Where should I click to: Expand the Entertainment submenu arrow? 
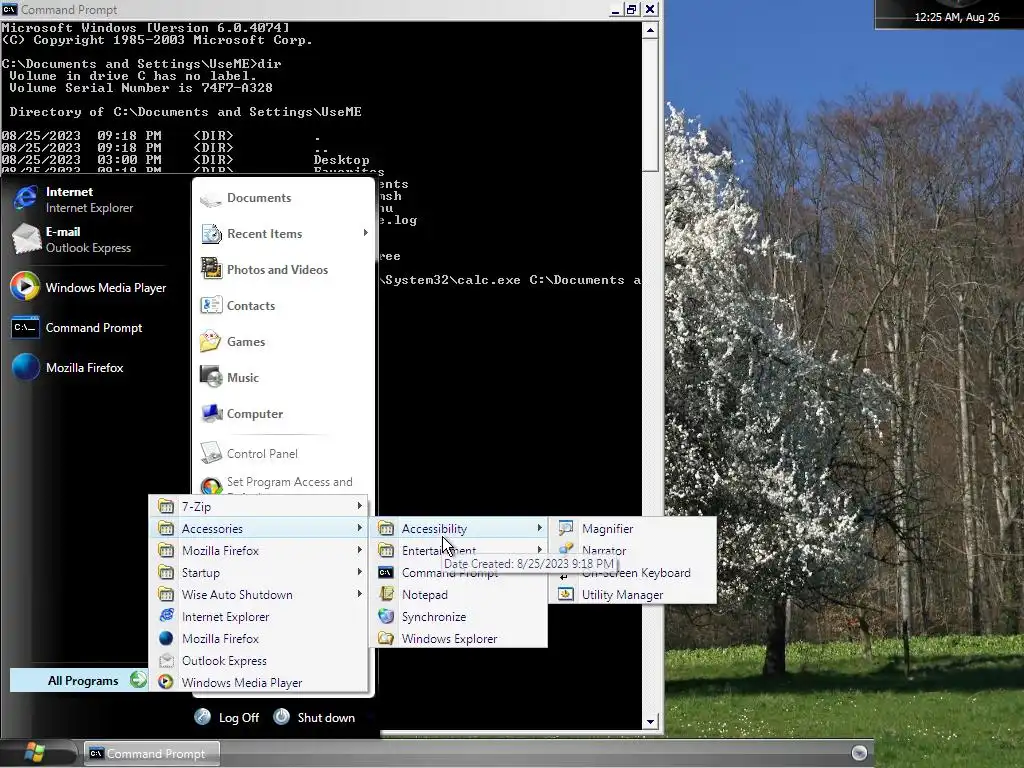[539, 550]
